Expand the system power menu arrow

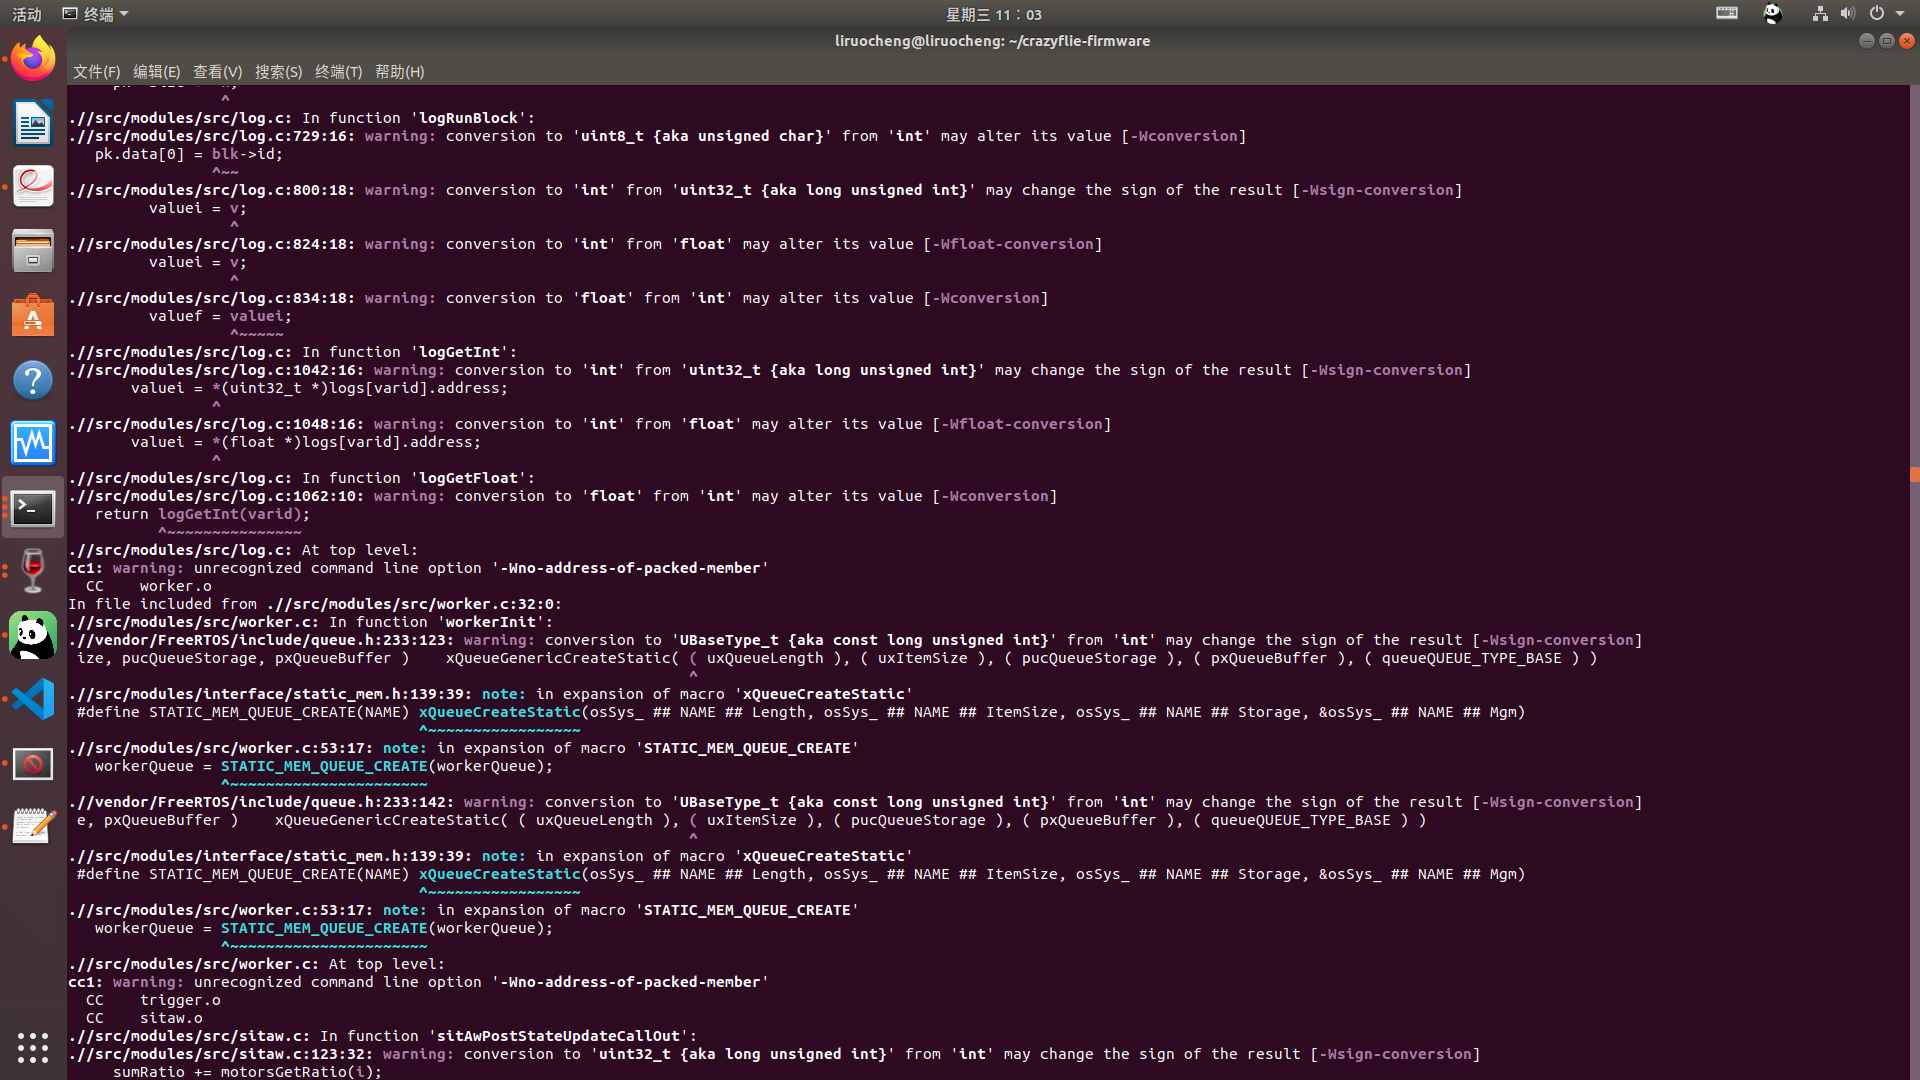1900,14
